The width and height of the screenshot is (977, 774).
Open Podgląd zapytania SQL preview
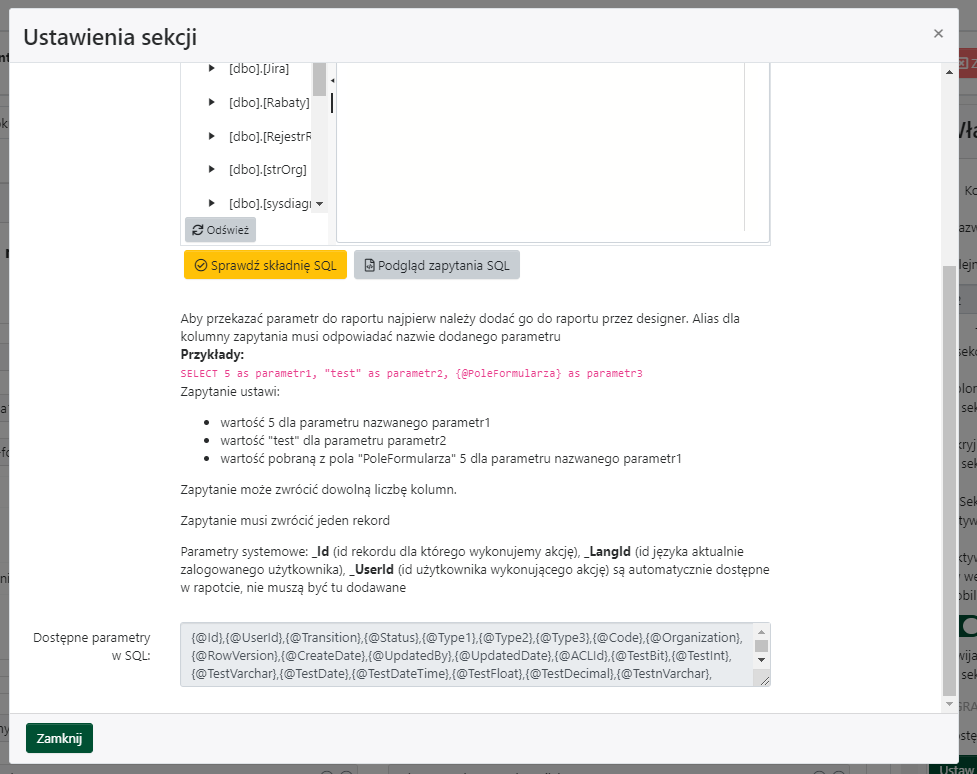coord(437,265)
